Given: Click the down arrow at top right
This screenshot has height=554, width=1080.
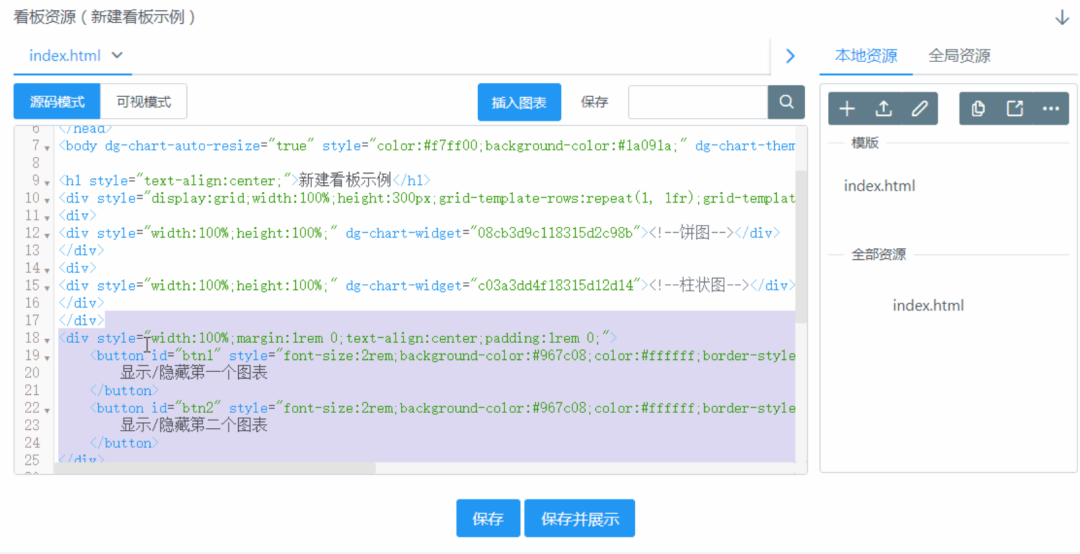Looking at the screenshot, I should (x=1062, y=18).
